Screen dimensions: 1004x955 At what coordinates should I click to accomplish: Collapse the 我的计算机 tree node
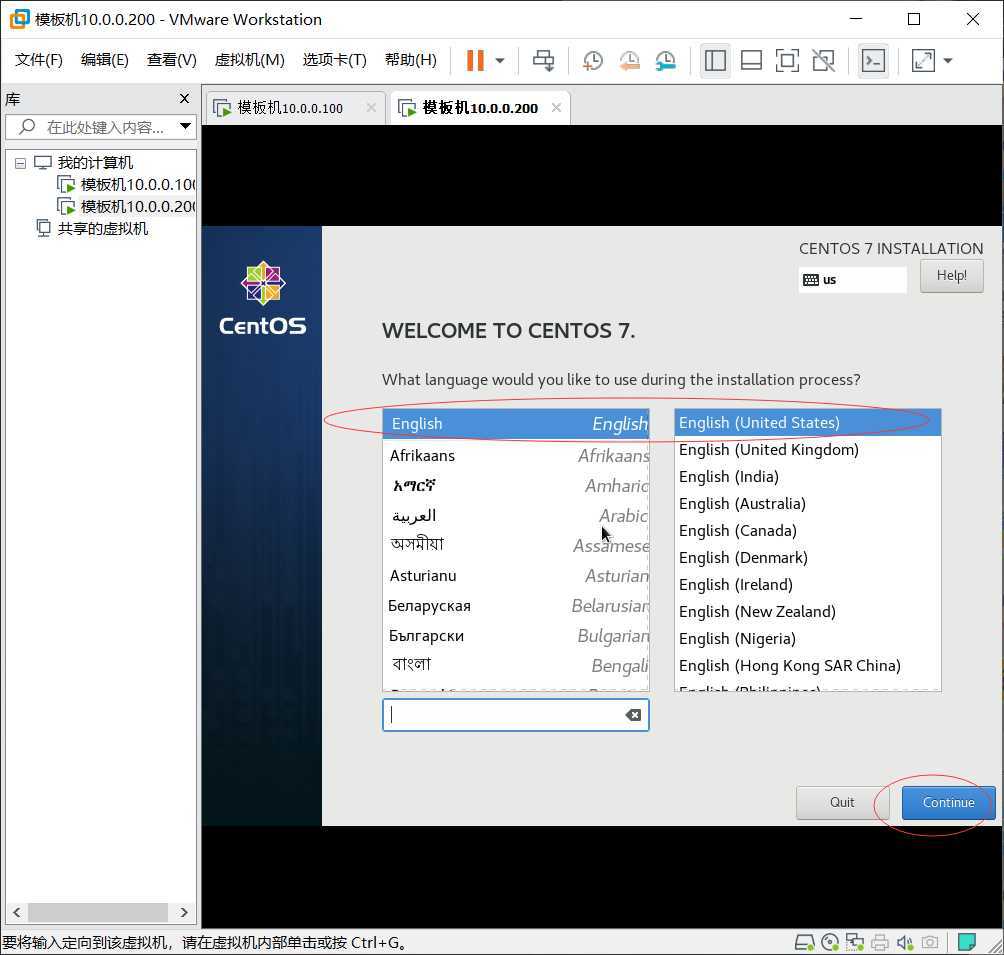coord(20,163)
